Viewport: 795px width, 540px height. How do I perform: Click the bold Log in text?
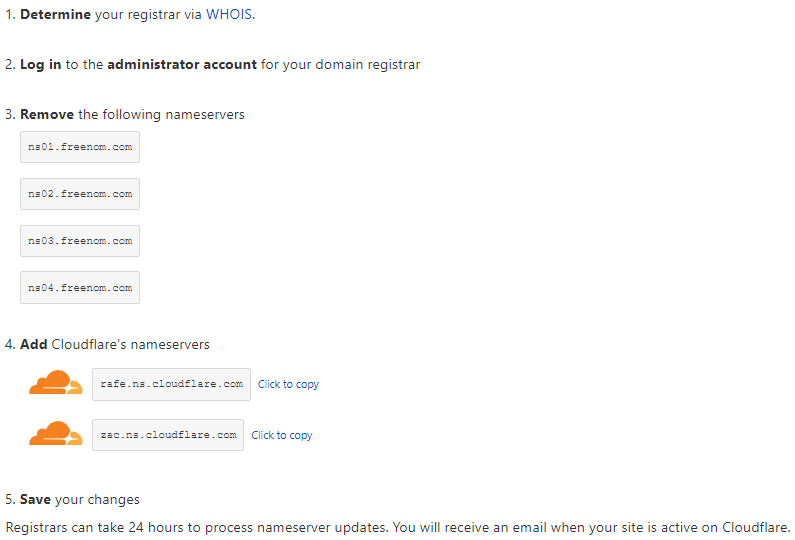point(41,65)
